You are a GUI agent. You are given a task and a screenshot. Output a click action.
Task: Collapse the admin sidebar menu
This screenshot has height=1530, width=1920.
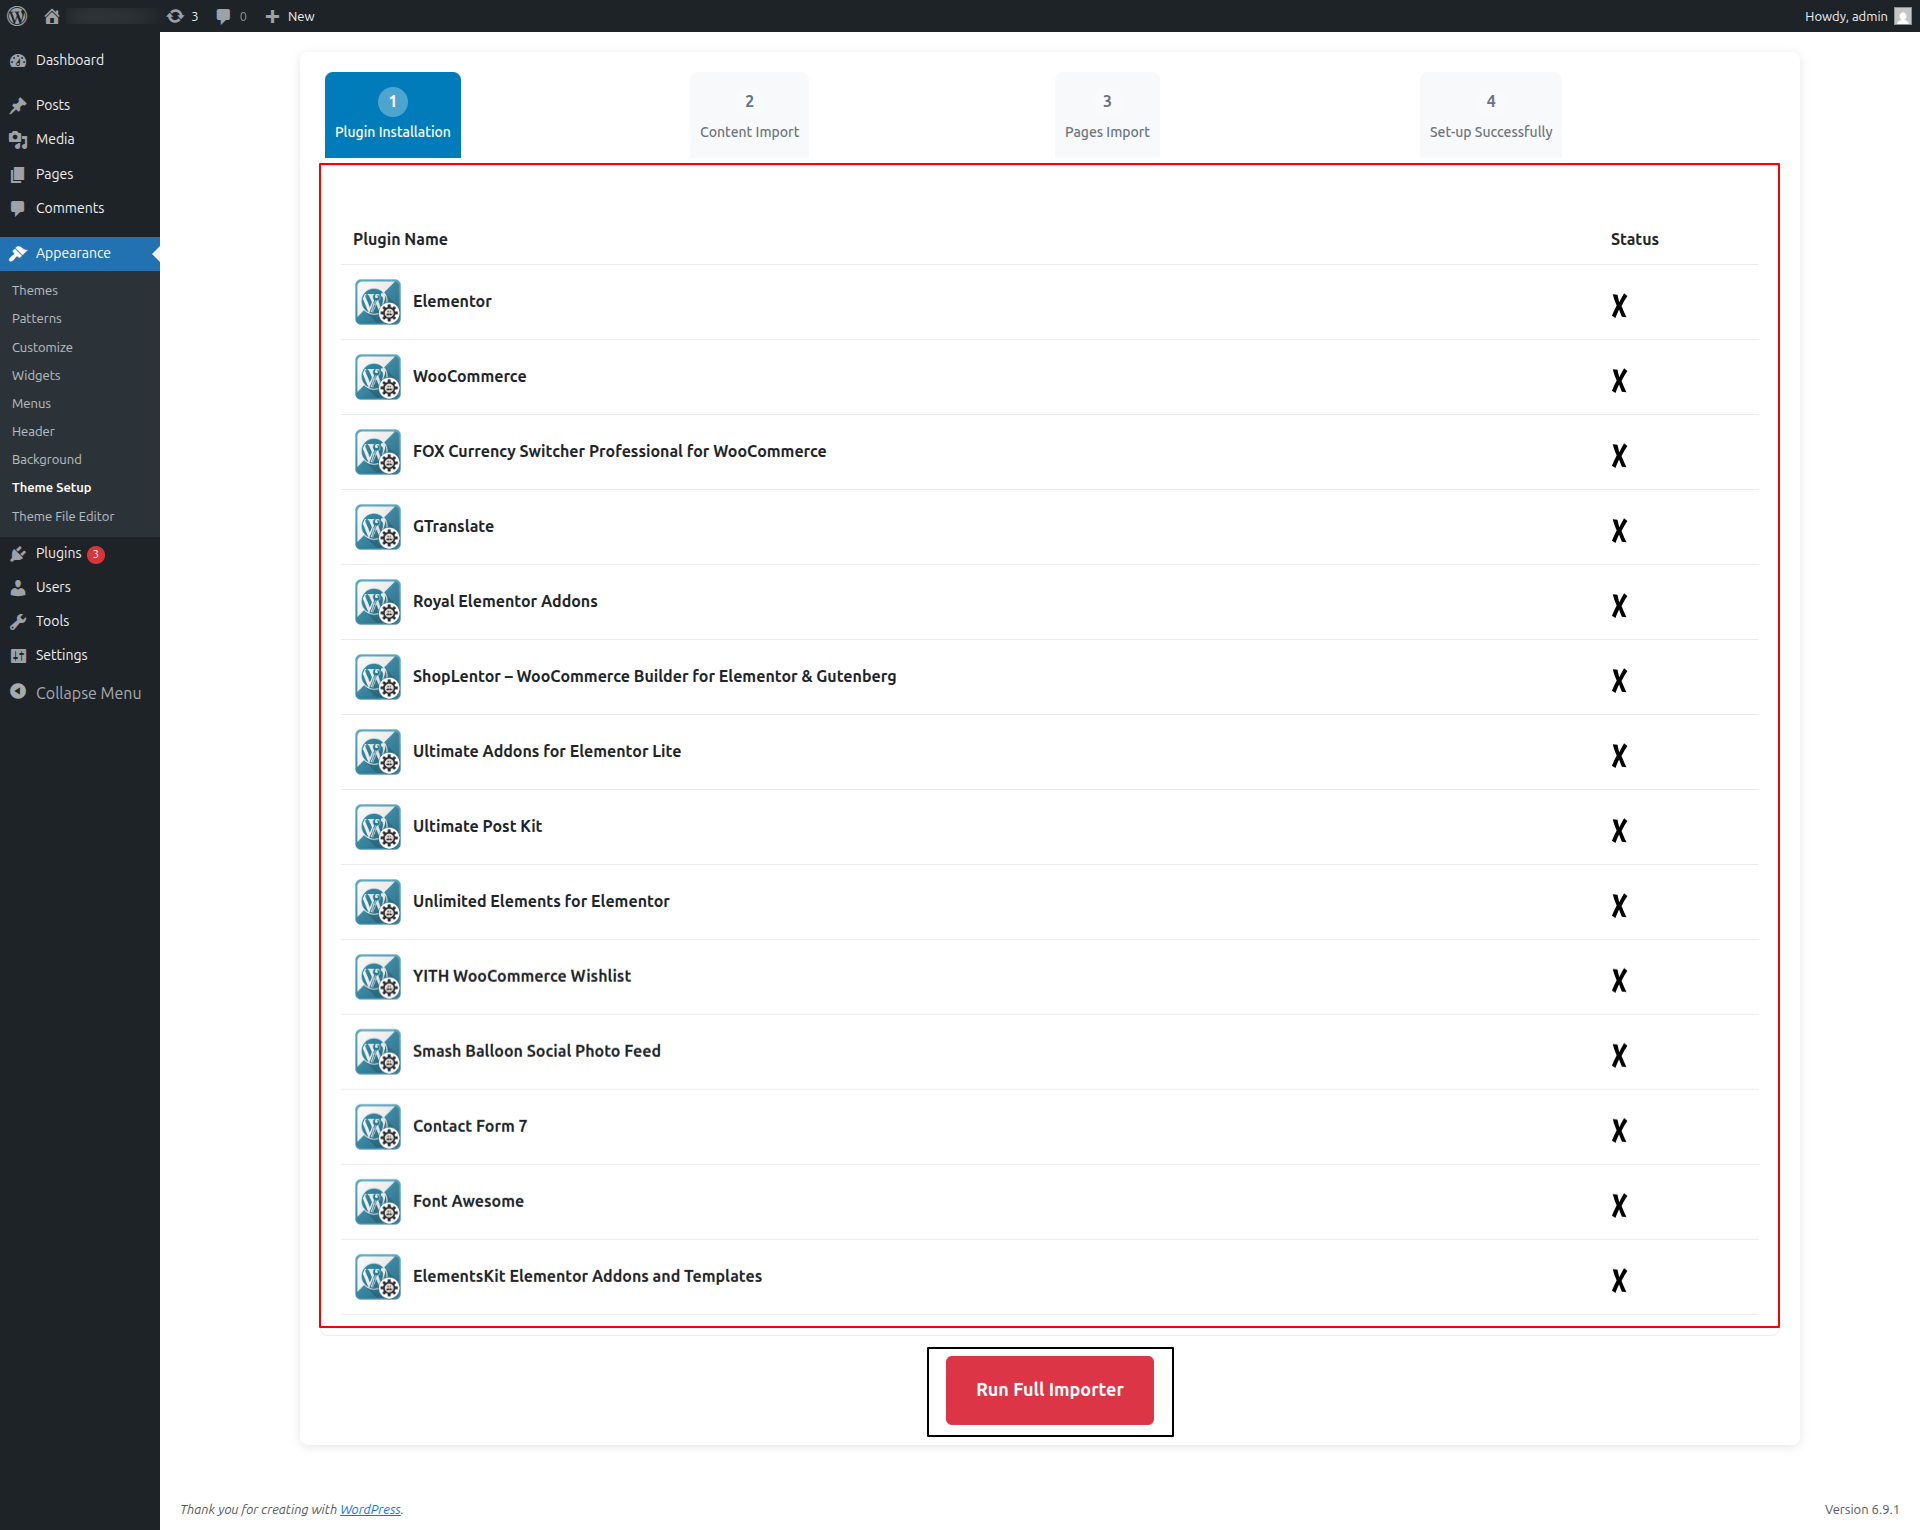coord(76,693)
